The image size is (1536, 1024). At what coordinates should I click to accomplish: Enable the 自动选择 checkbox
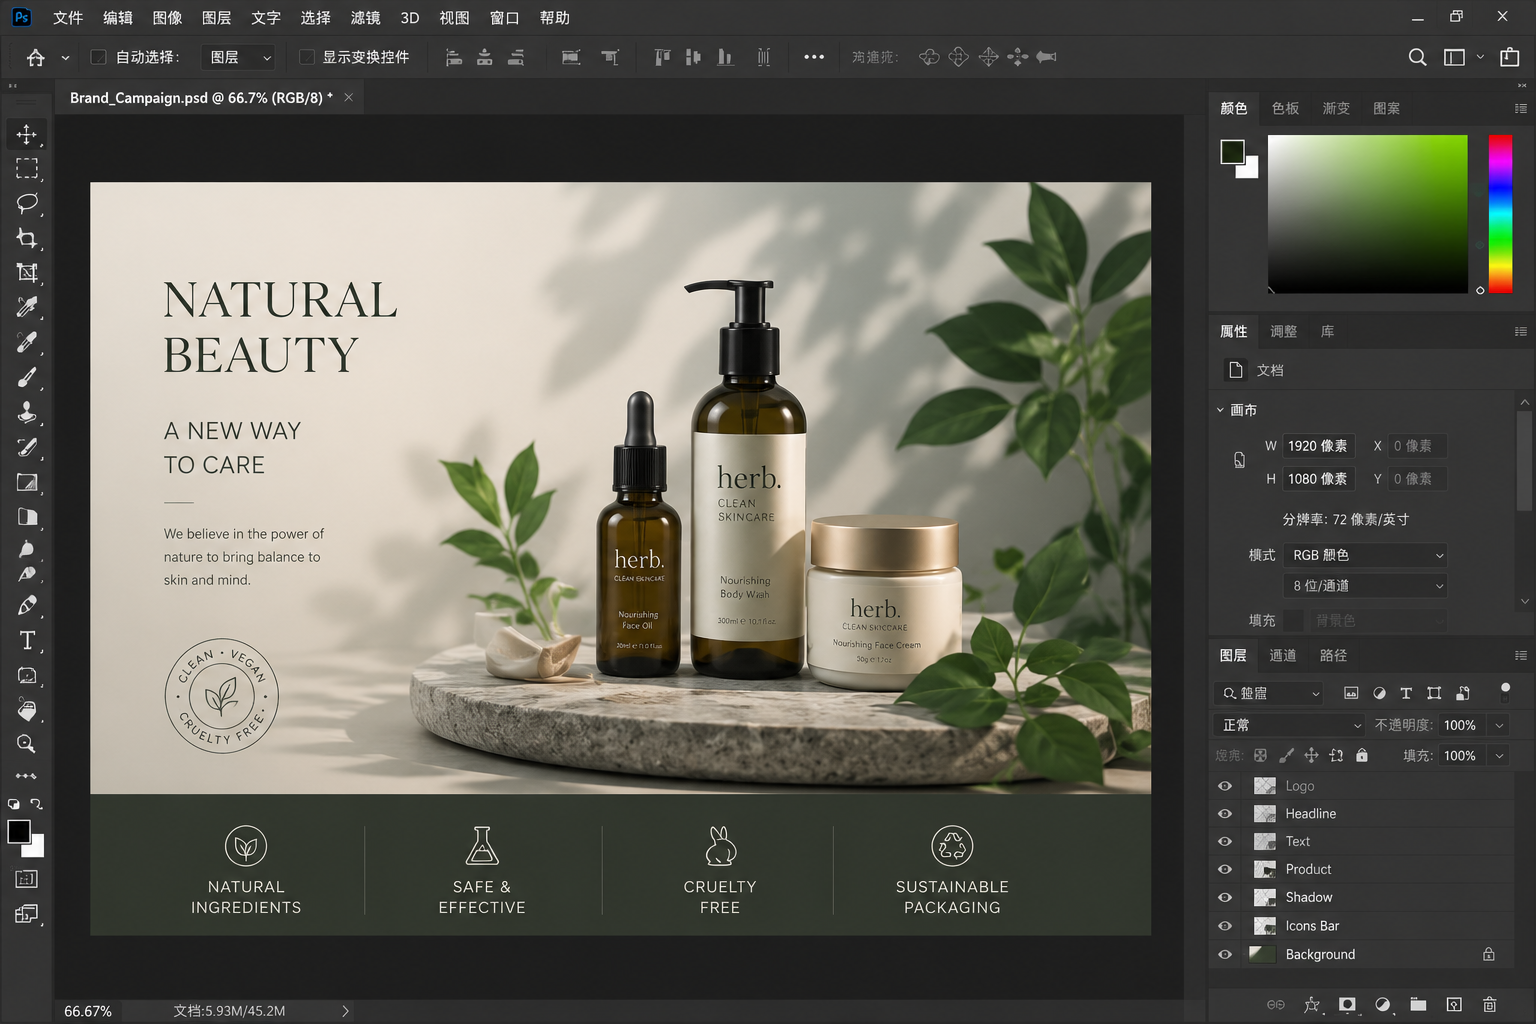pos(98,57)
